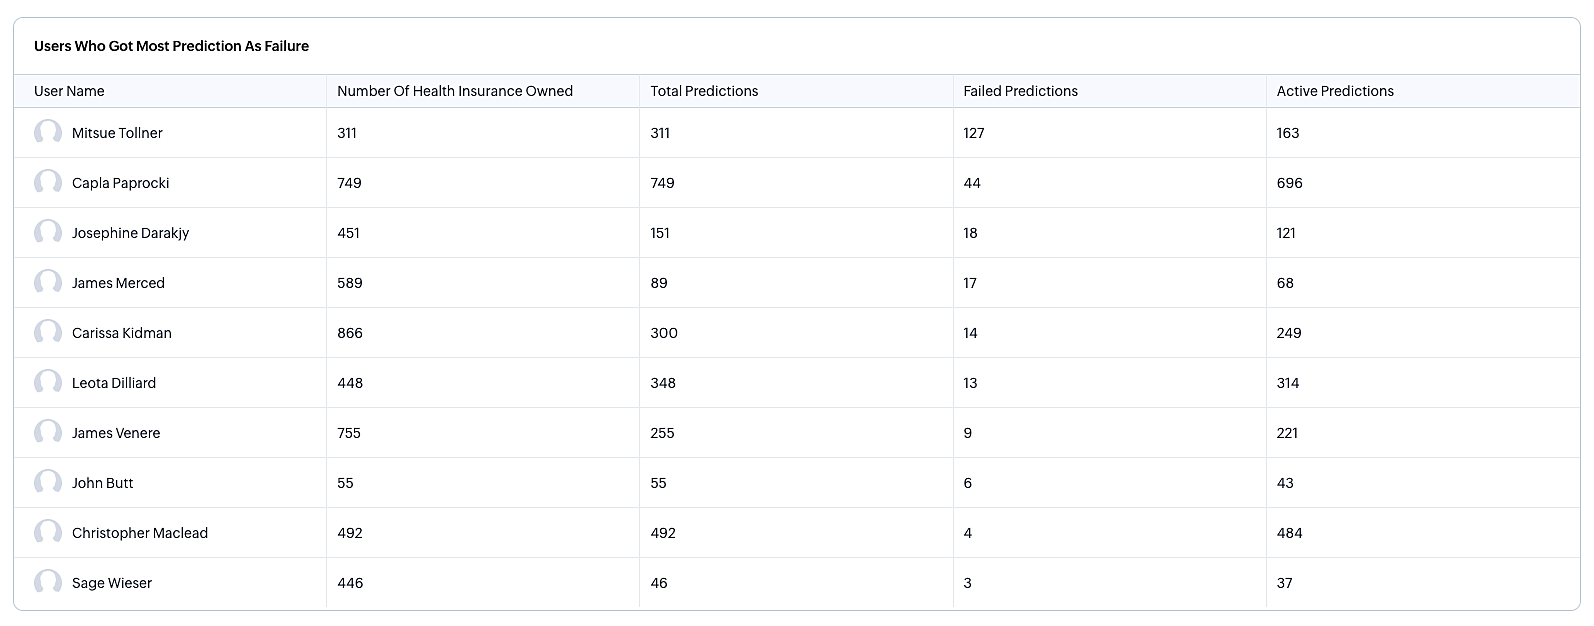1594x626 pixels.
Task: Sort by Failed Predictions column header
Action: pyautogui.click(x=1020, y=91)
